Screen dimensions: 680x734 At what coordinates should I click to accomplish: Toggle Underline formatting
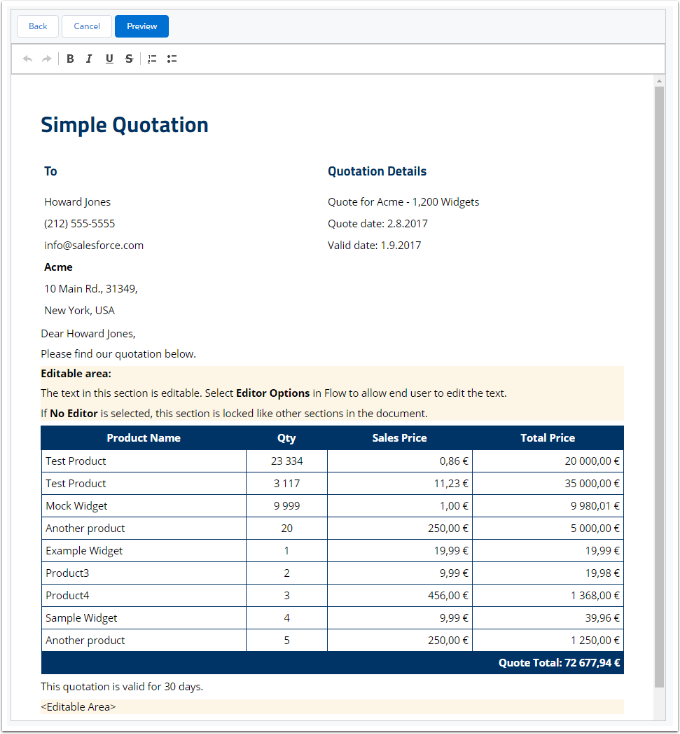109,59
